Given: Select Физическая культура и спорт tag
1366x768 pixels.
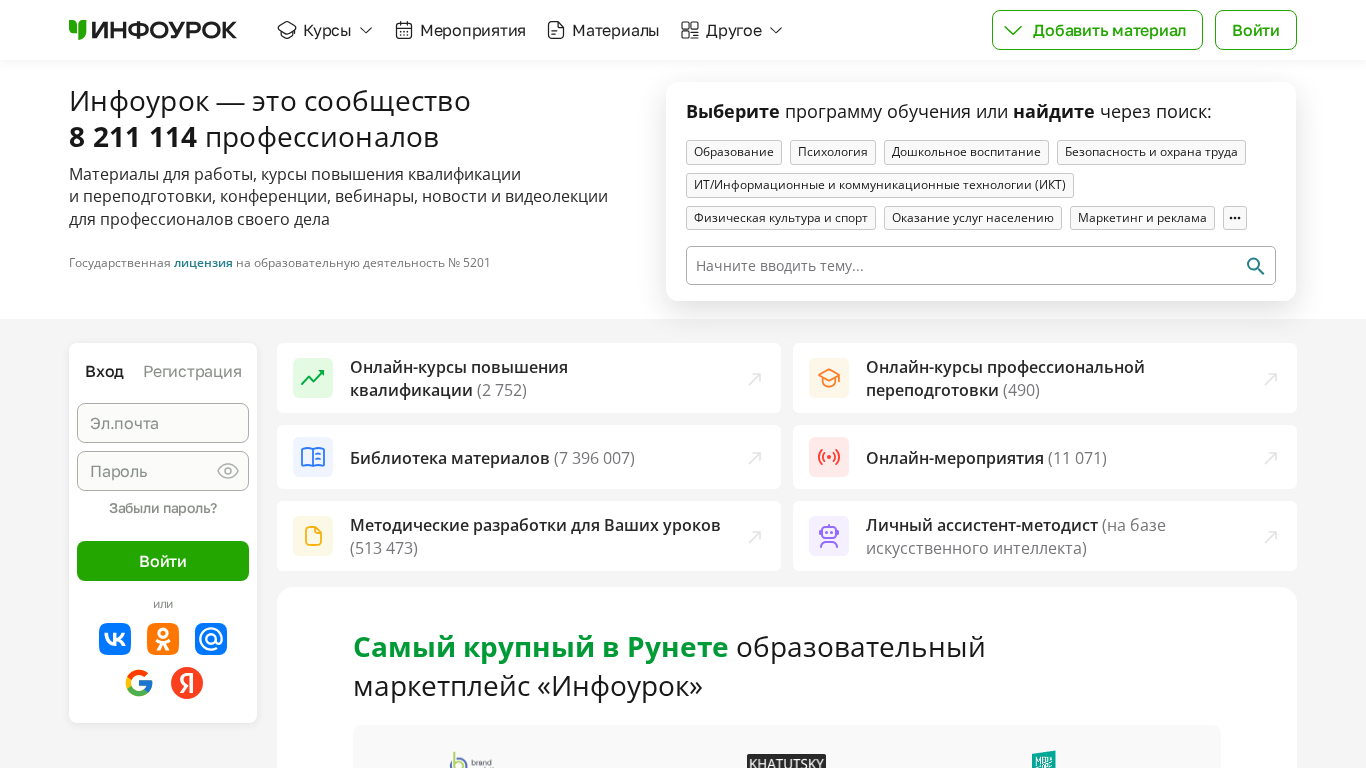Looking at the screenshot, I should tap(781, 218).
